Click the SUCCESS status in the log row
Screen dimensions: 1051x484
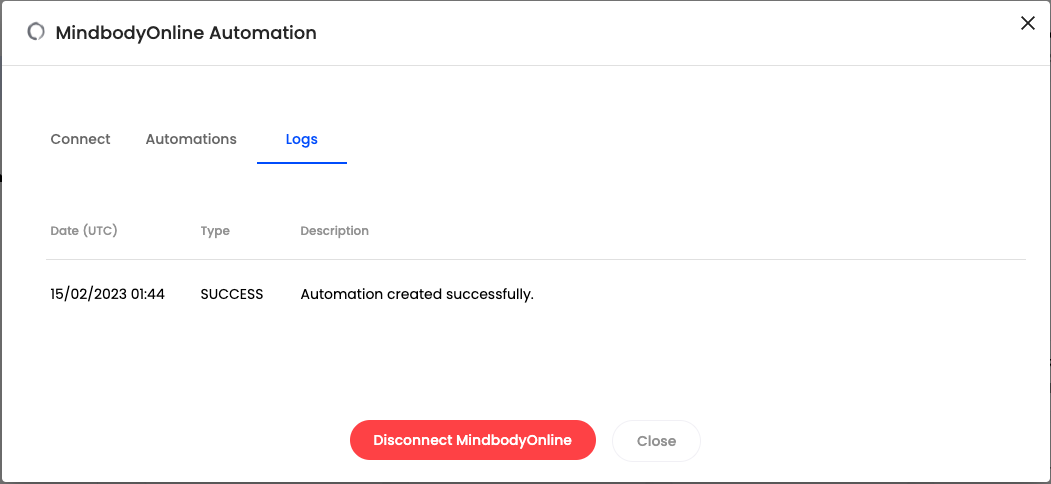pyautogui.click(x=231, y=294)
